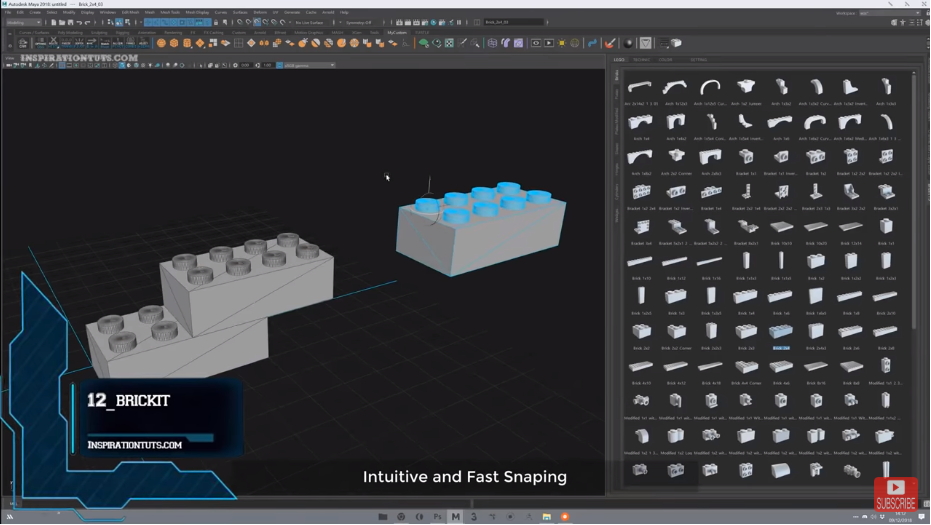Pick the Bracket 1x1 piece
The height and width of the screenshot is (525, 931).
pos(746,157)
